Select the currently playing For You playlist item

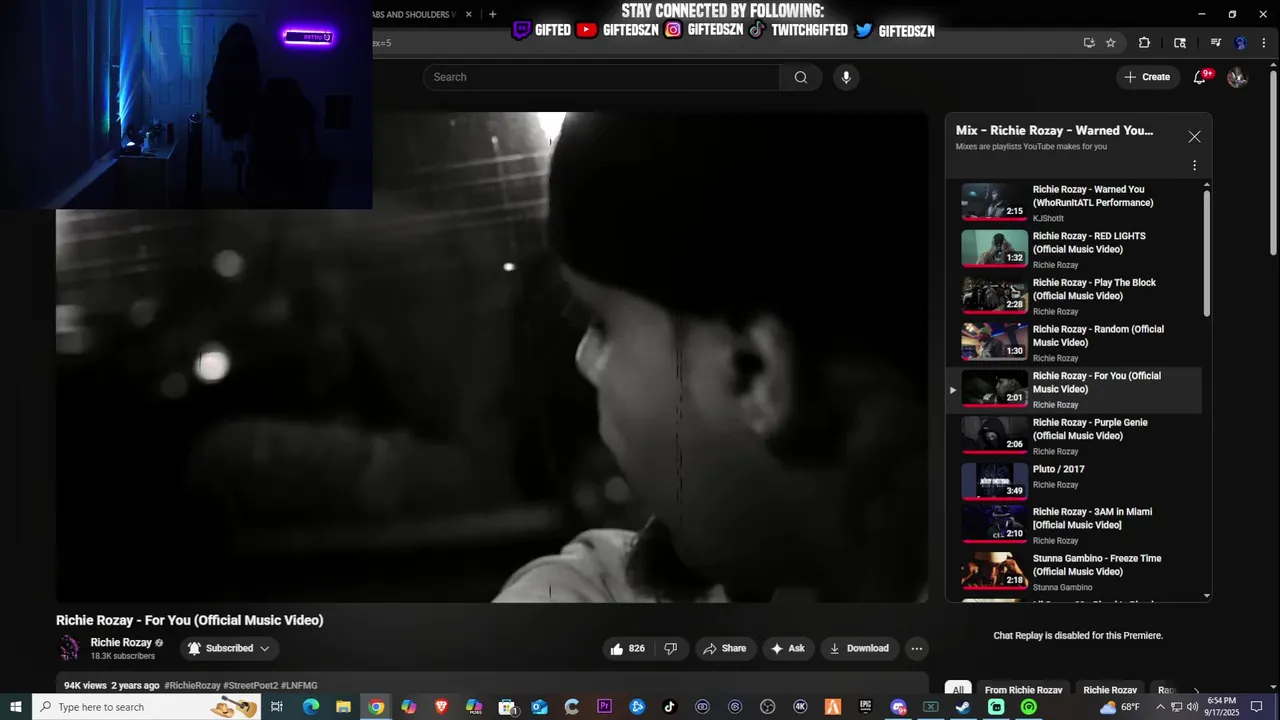(x=1074, y=390)
